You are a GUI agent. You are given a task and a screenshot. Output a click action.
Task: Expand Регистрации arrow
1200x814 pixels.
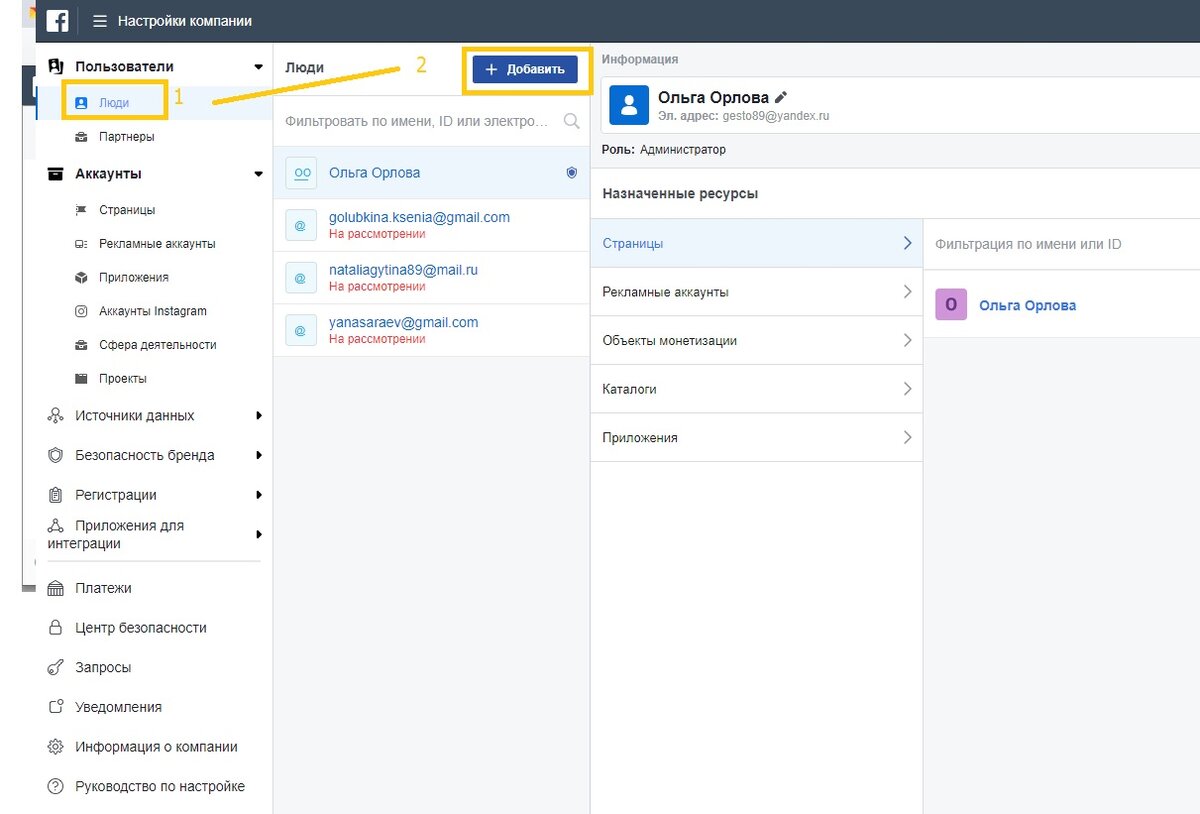point(259,495)
